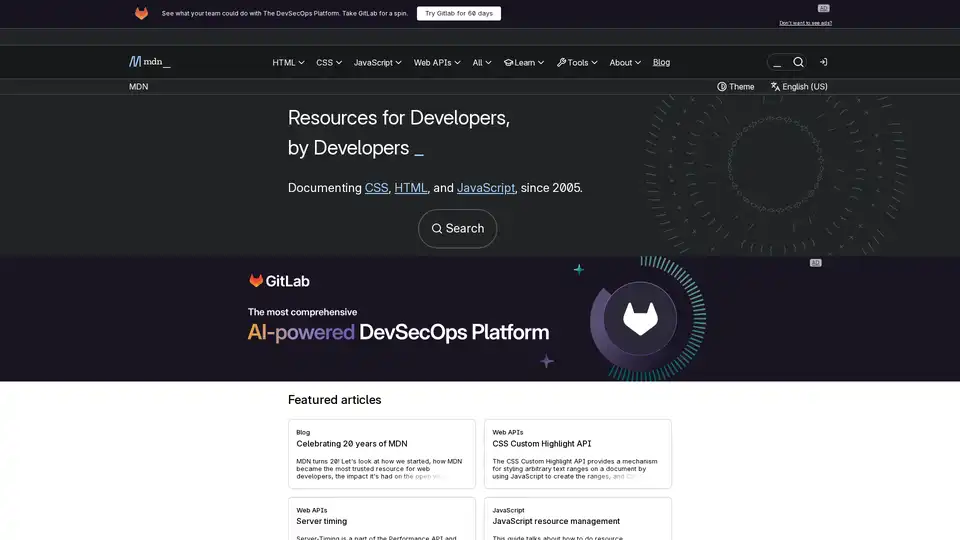The width and height of the screenshot is (960, 540).
Task: Click Web APIs tag on Server timing card
Action: (x=312, y=510)
